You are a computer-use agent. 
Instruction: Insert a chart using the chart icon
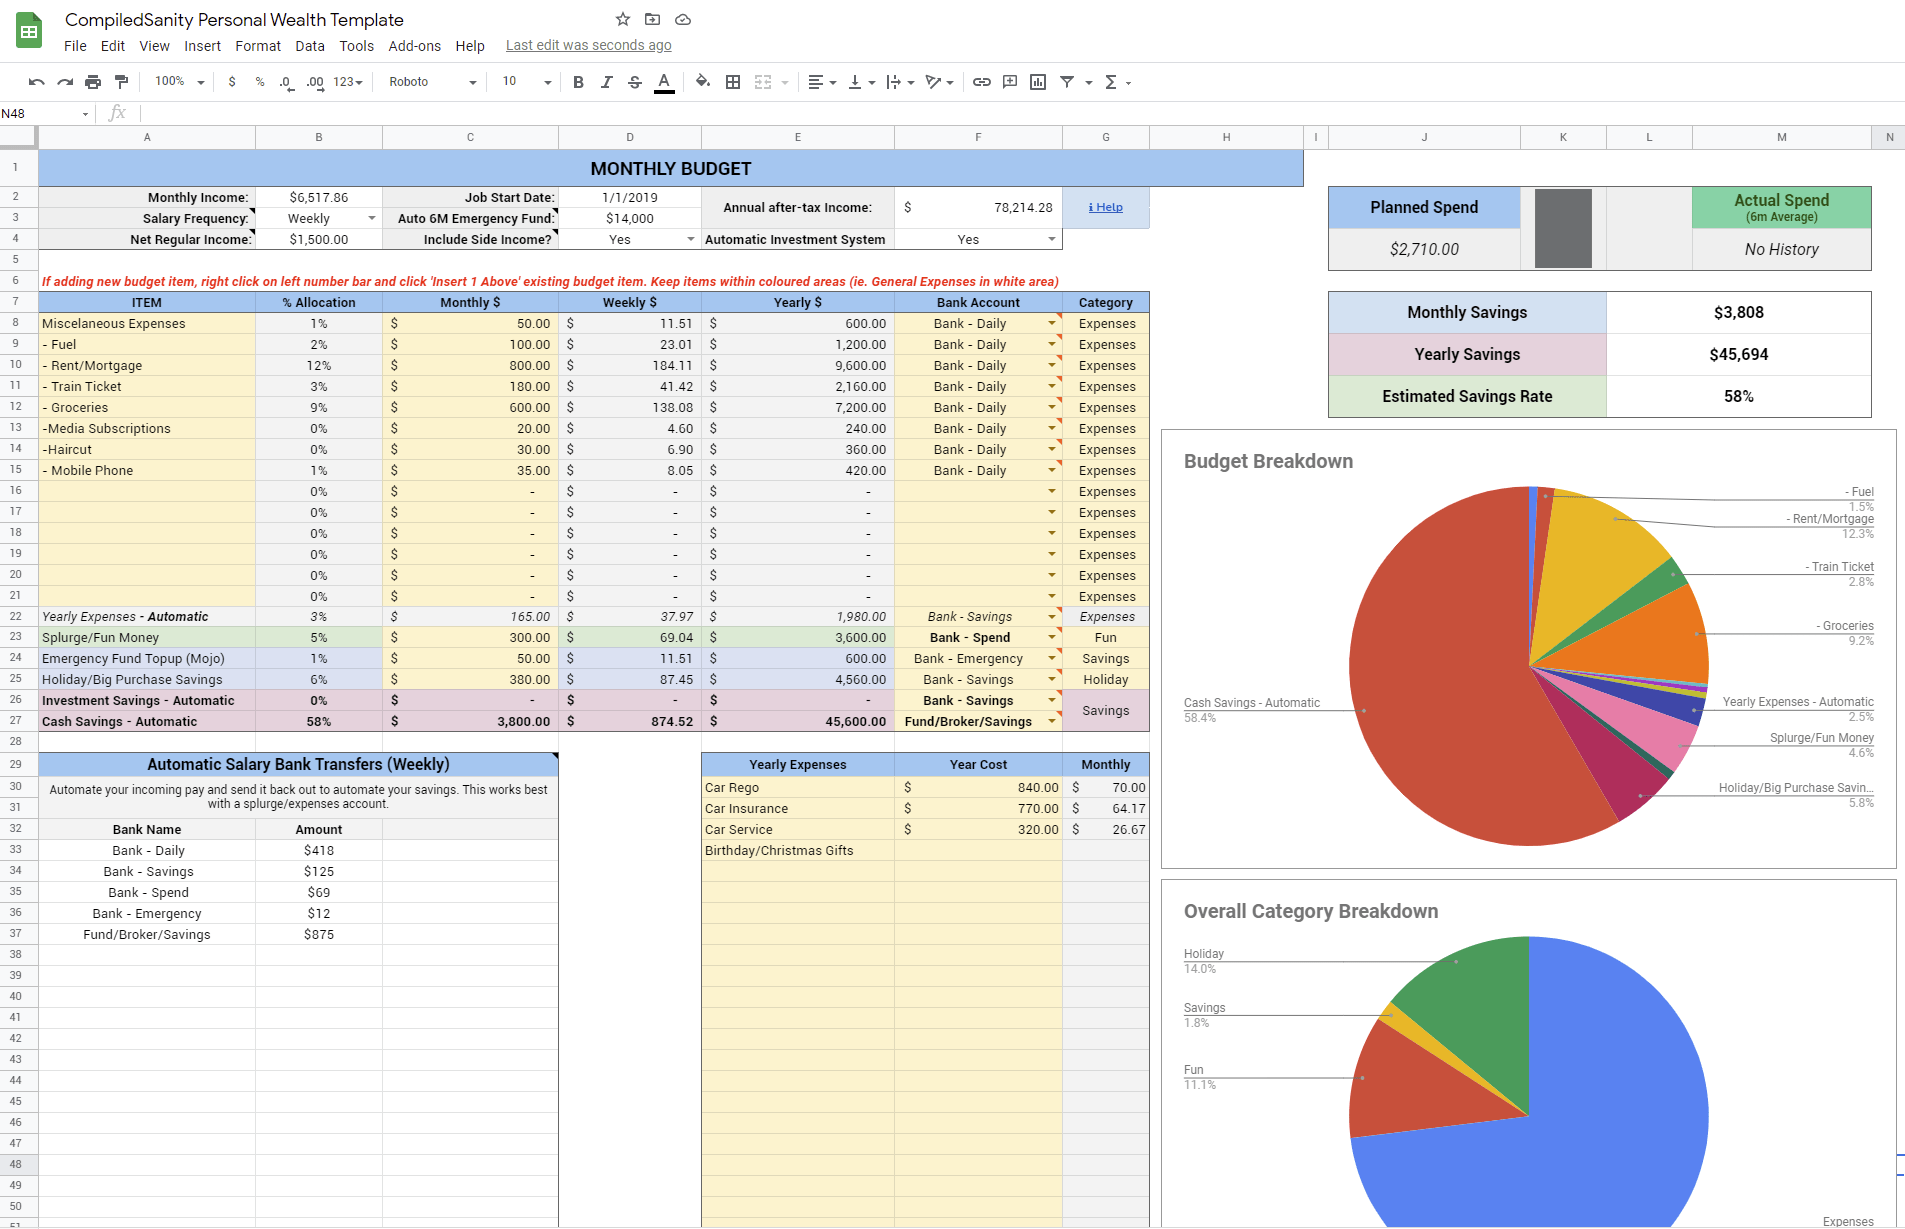coord(1038,82)
